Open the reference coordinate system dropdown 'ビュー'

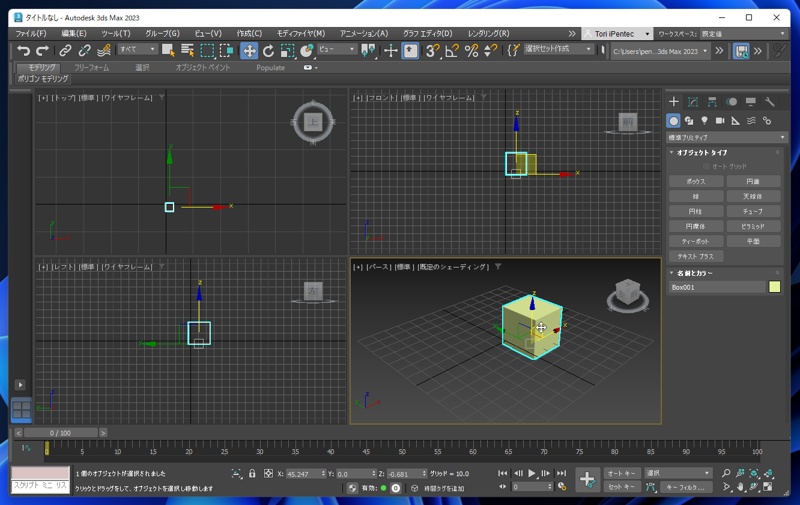[x=337, y=49]
